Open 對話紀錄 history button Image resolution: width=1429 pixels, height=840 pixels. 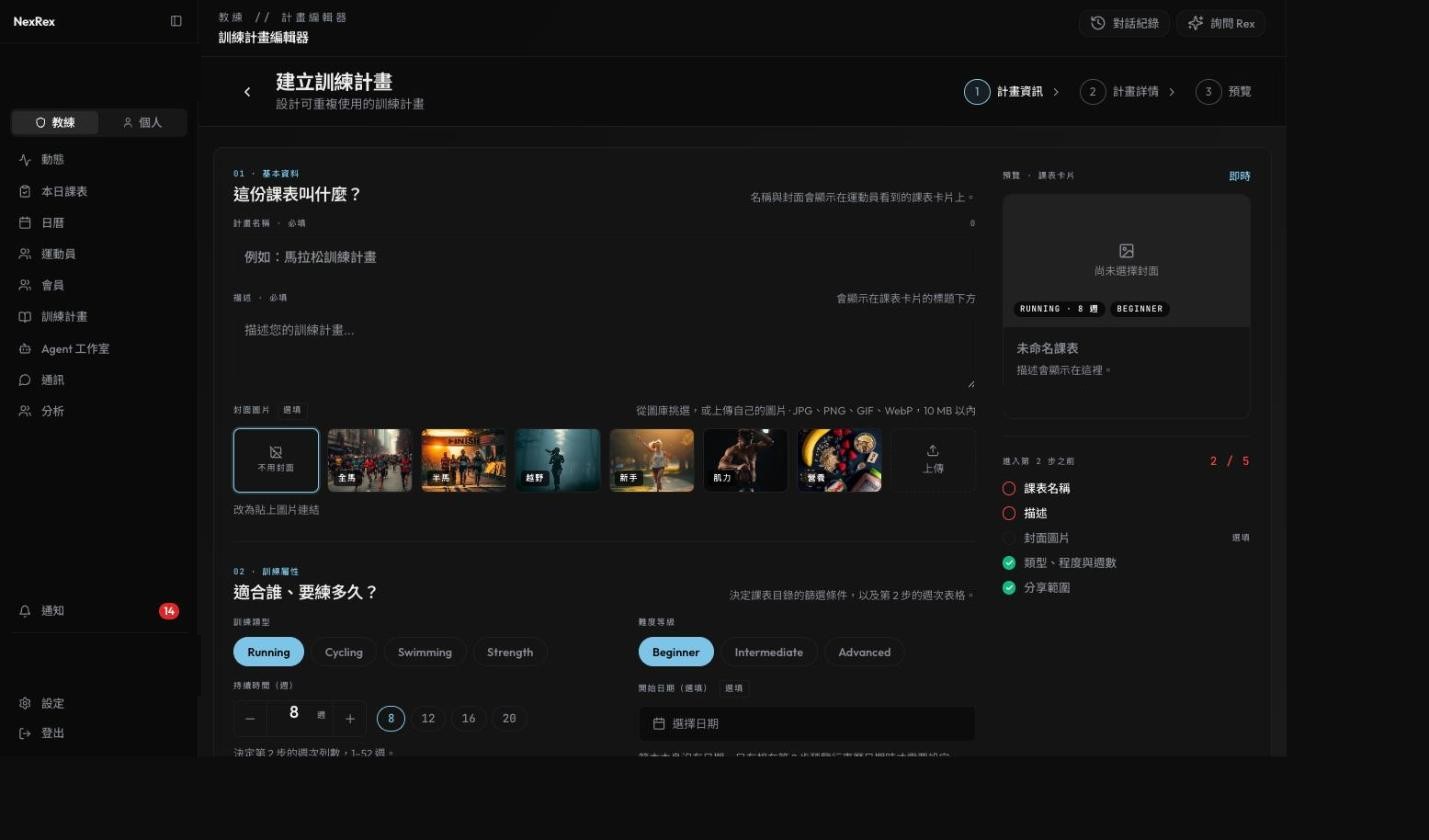tap(1124, 23)
